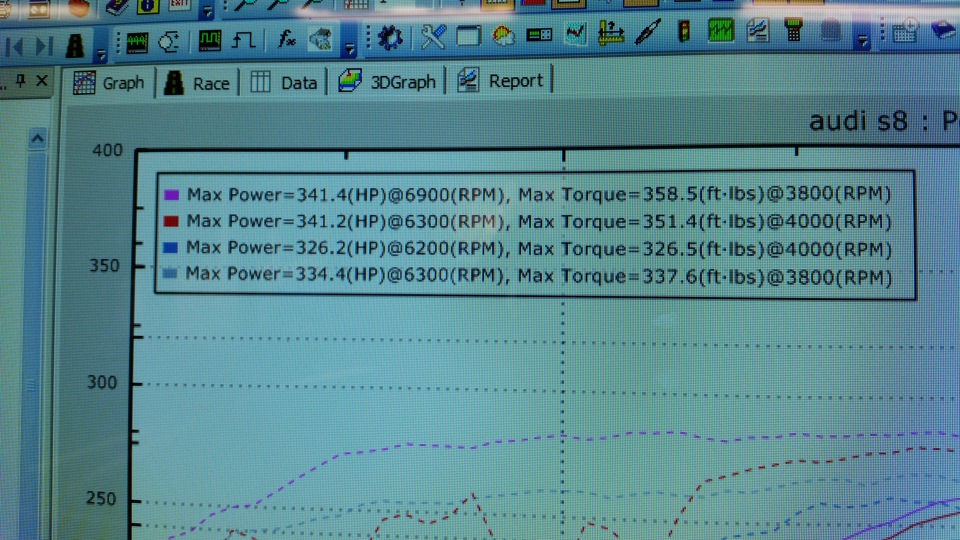Click the 350 y-axis label
This screenshot has width=960, height=540.
click(105, 266)
